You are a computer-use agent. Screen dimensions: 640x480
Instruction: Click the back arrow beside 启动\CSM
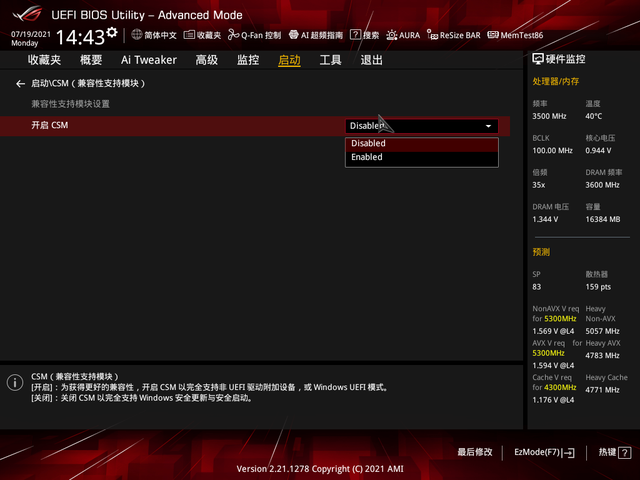20,84
